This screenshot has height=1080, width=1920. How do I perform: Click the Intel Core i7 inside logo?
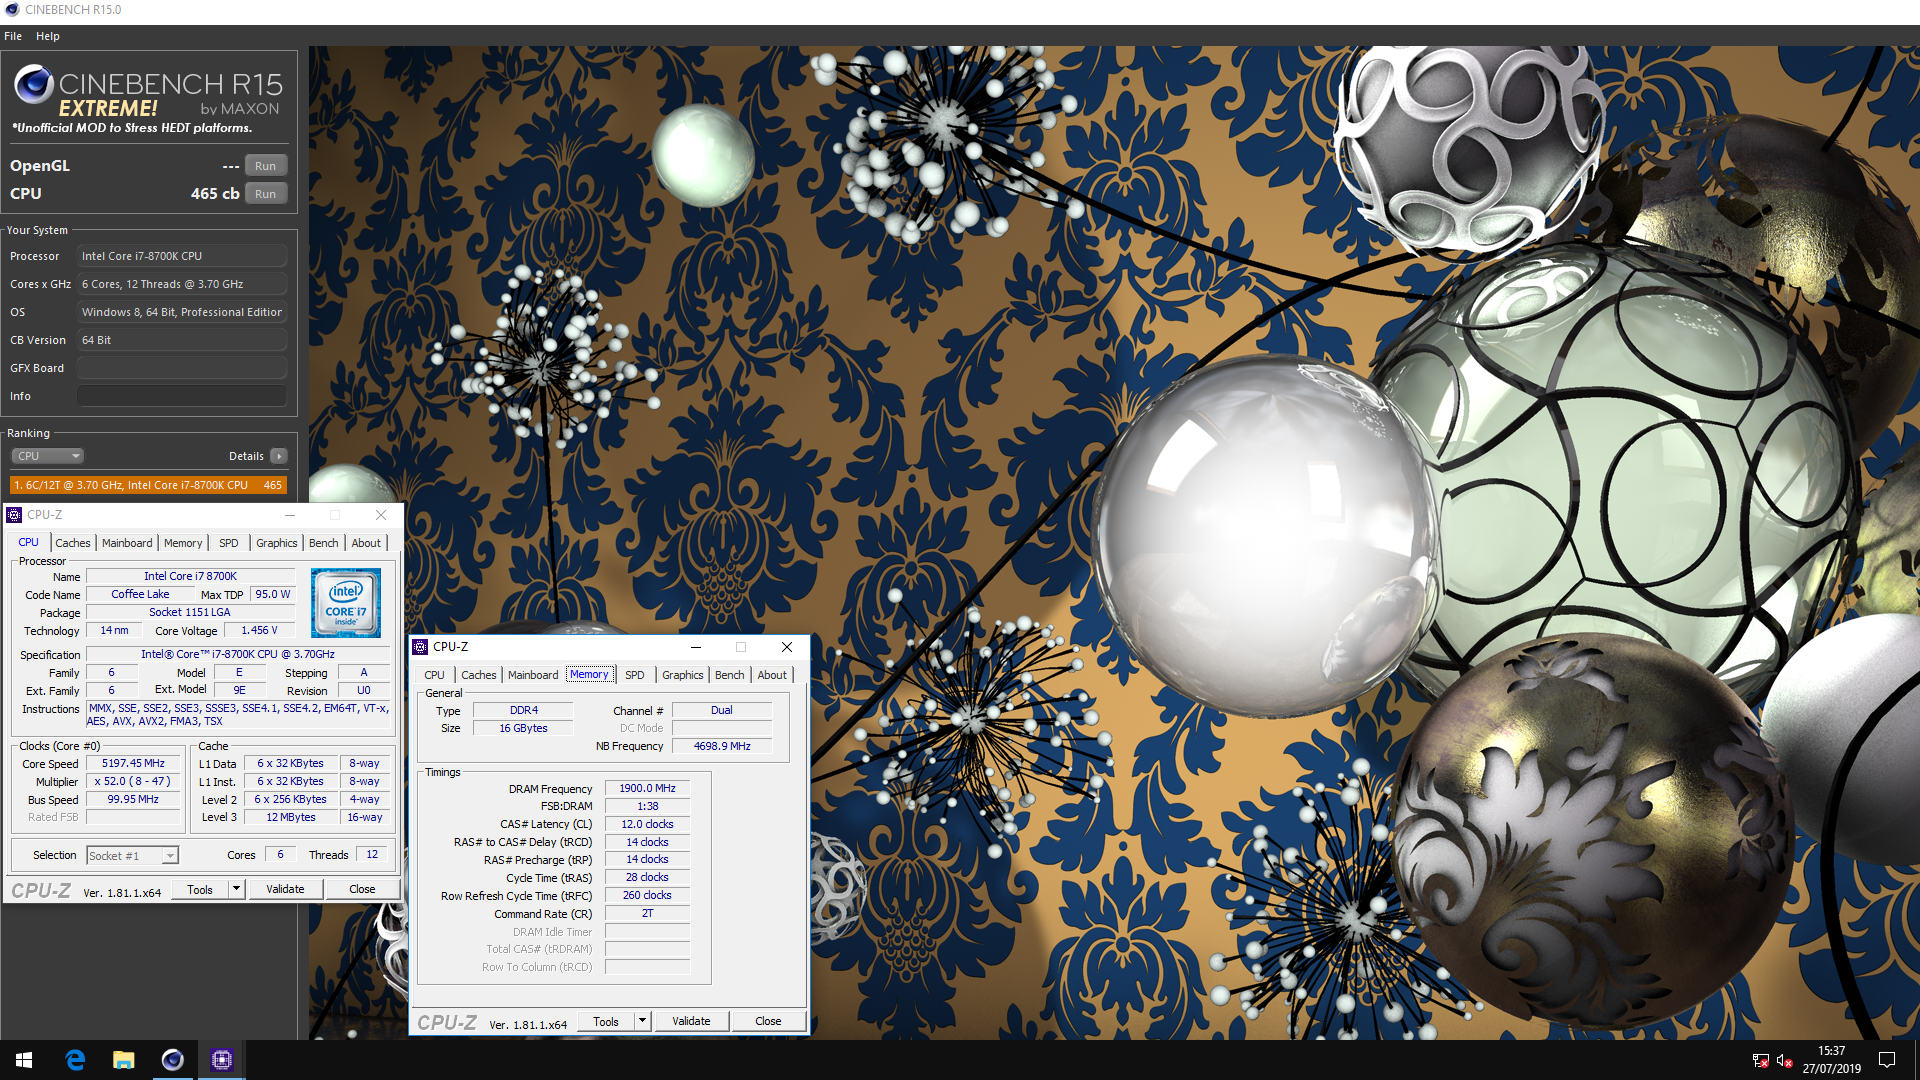[346, 603]
